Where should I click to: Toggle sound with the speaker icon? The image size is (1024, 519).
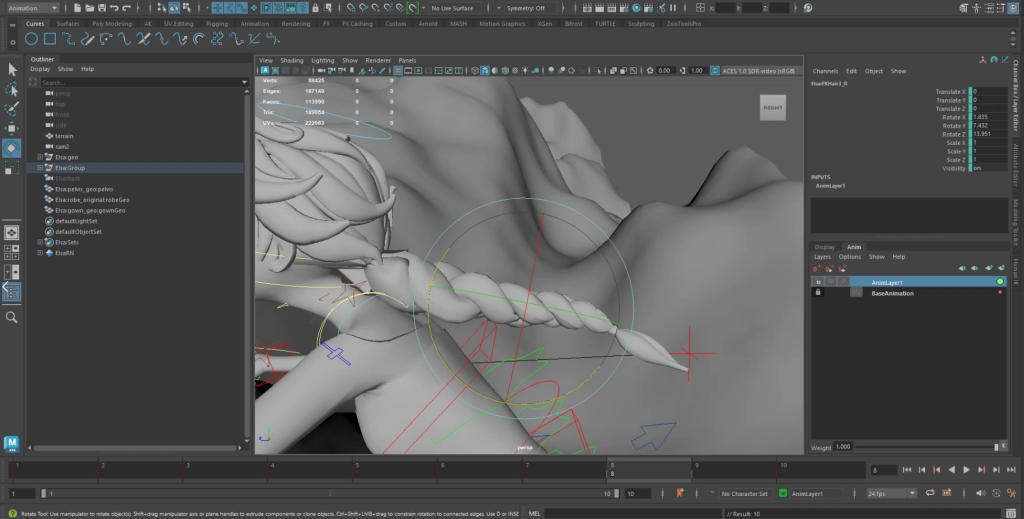tap(980, 494)
